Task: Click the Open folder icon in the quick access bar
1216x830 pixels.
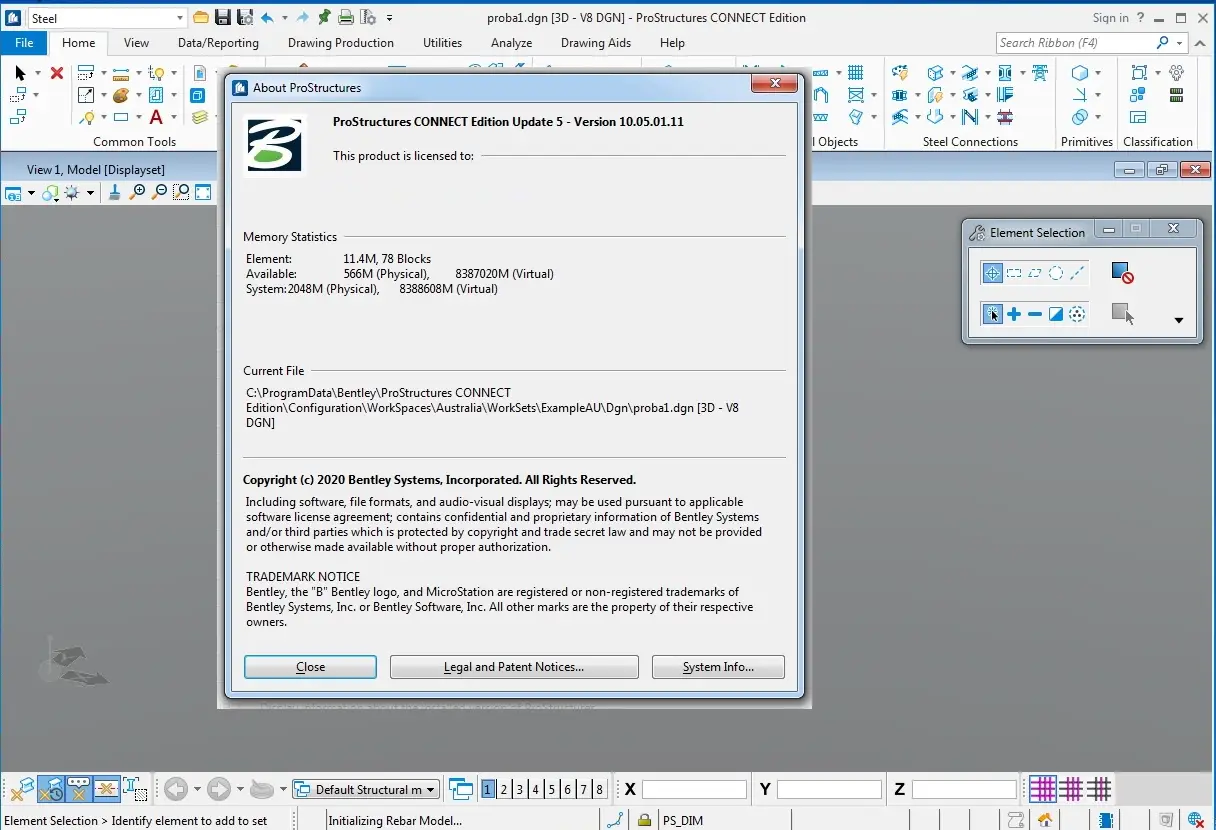Action: [201, 17]
